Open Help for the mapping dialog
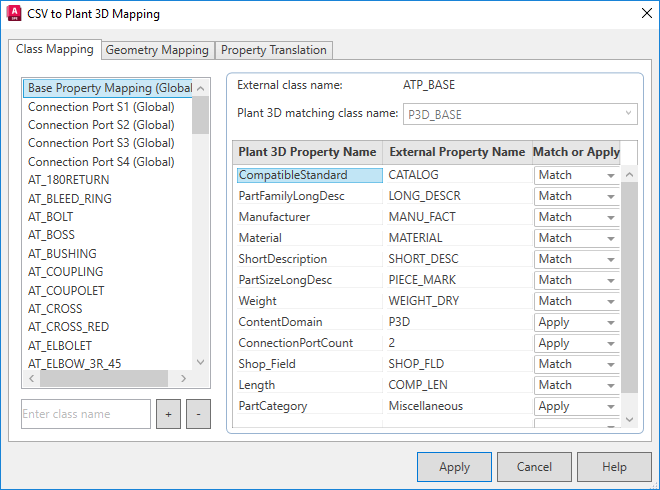The image size is (660, 490). (x=614, y=467)
